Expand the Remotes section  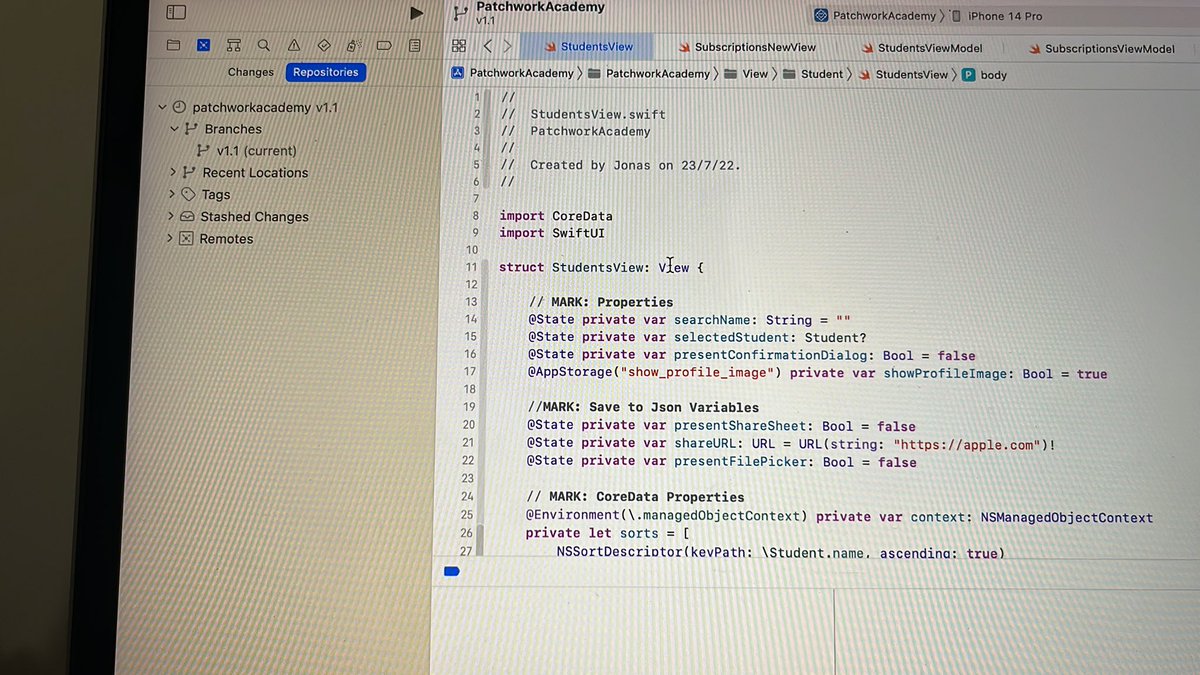[x=172, y=238]
